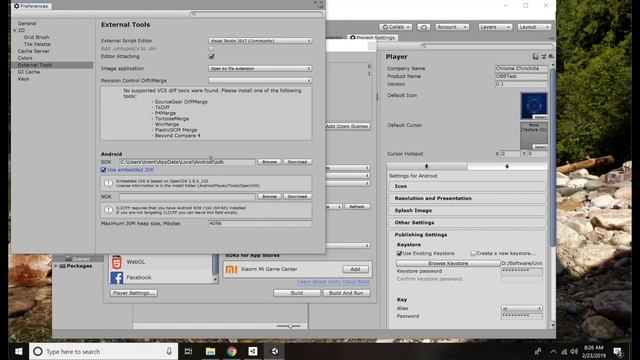The height and width of the screenshot is (360, 640).
Task: Open Chrome from the taskbar
Action: pyautogui.click(x=231, y=351)
